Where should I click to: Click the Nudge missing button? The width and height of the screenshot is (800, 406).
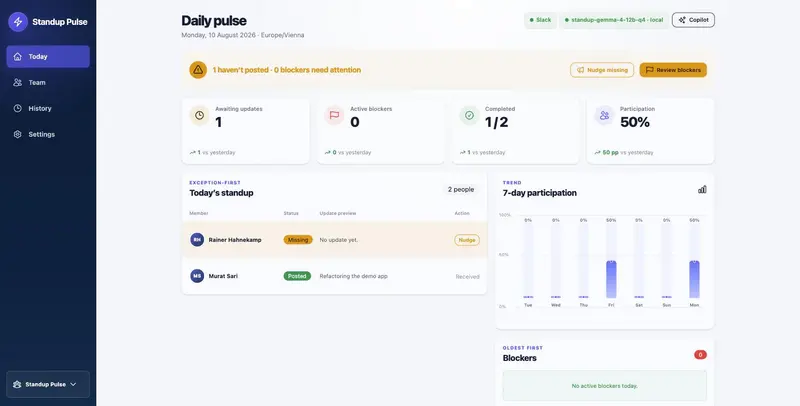click(x=602, y=70)
